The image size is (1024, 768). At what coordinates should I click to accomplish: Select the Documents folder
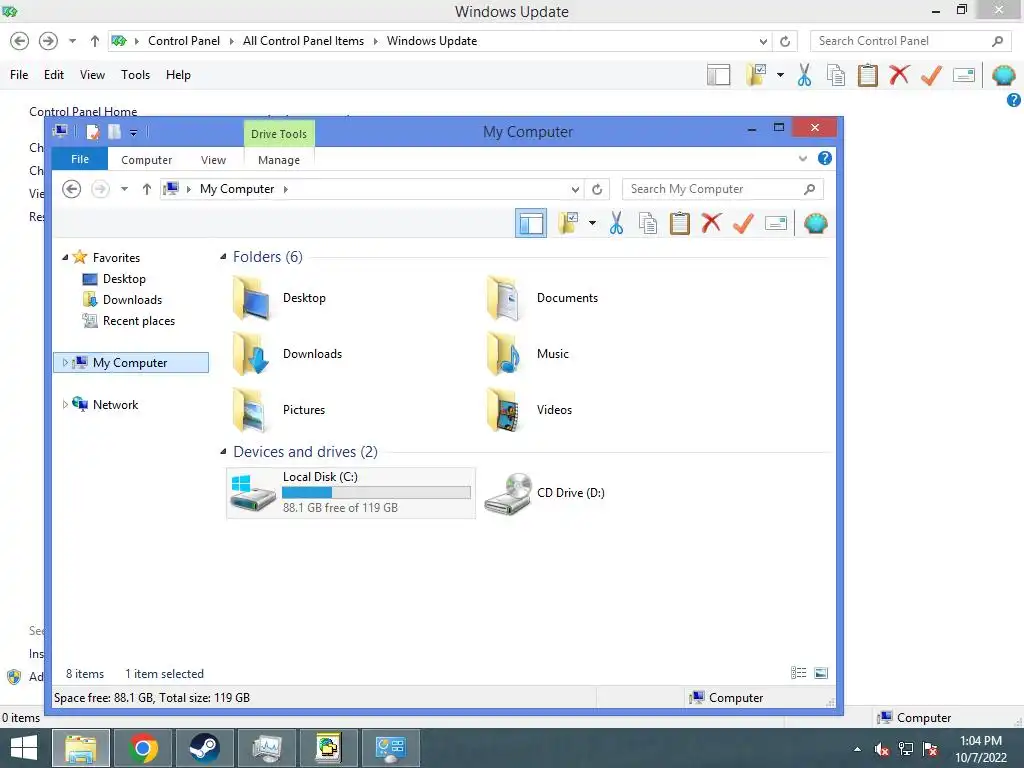click(543, 298)
